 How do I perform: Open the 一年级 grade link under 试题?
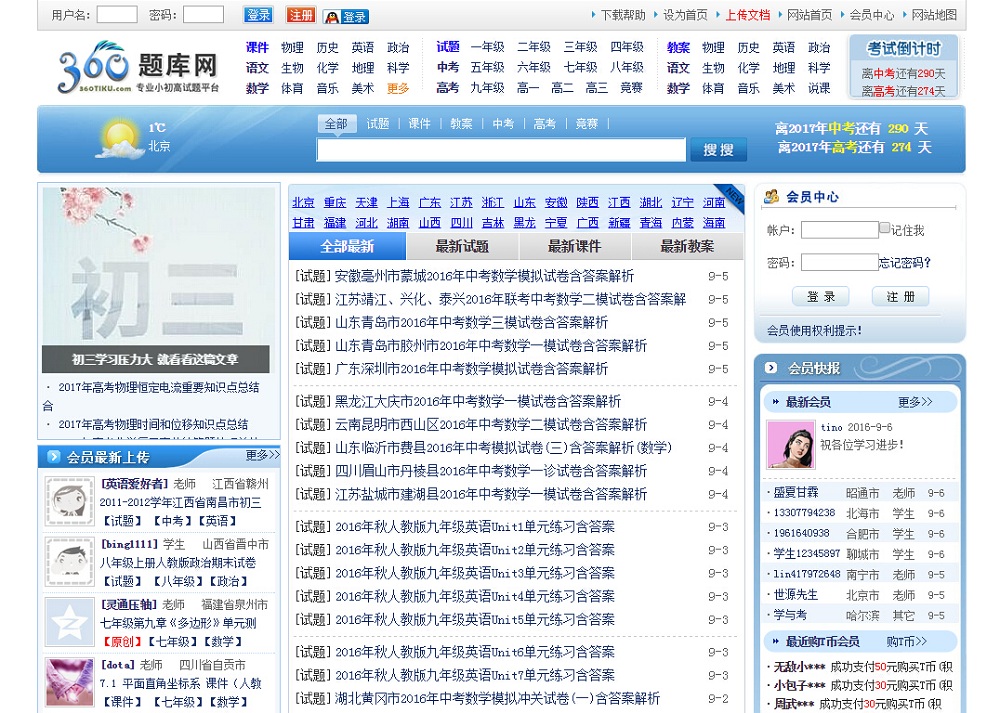pyautogui.click(x=487, y=47)
